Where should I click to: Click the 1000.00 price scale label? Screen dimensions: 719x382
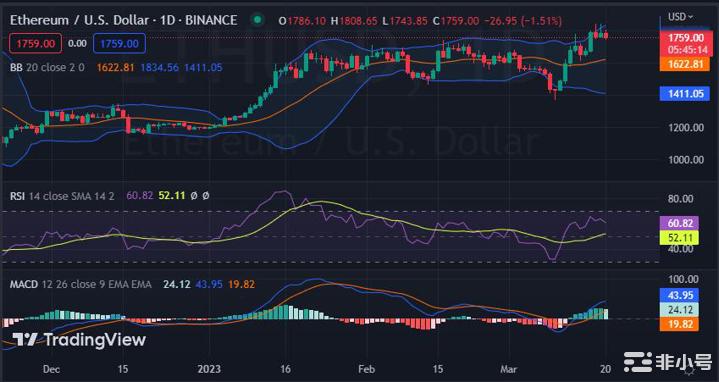click(x=686, y=160)
